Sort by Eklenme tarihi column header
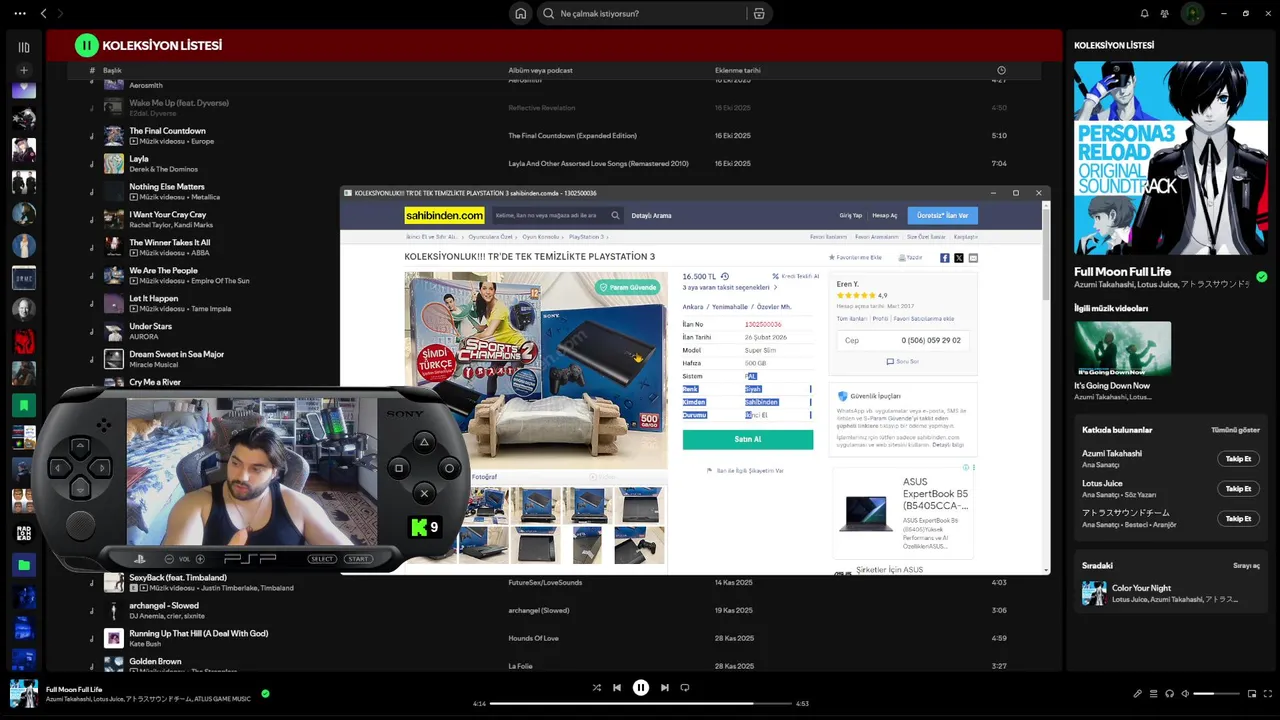The image size is (1280, 720). pos(738,70)
